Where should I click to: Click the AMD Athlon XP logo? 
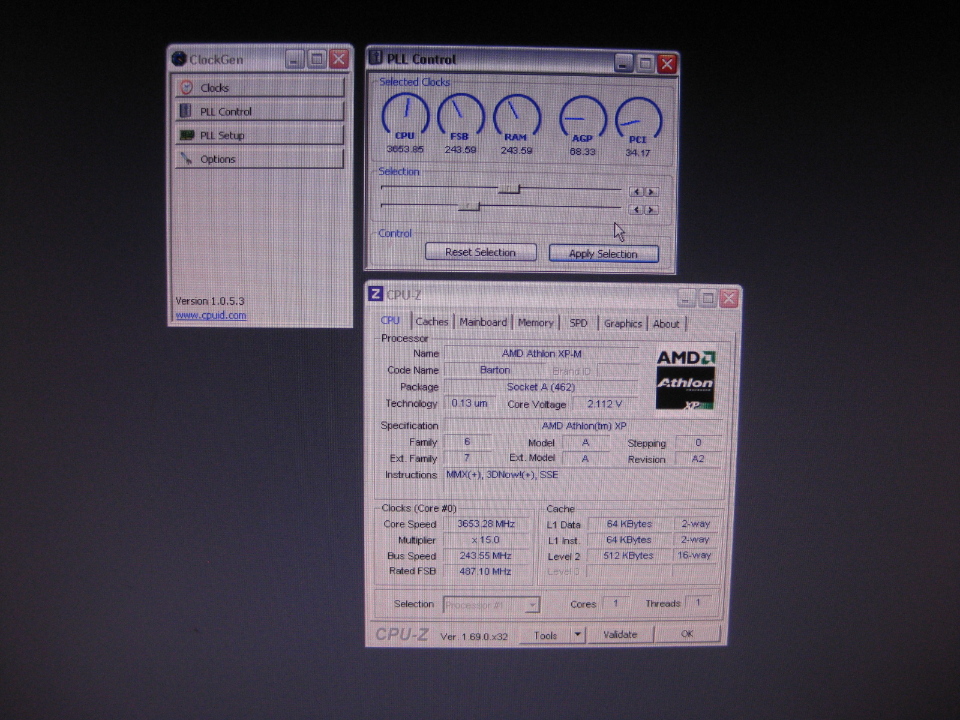pyautogui.click(x=685, y=380)
